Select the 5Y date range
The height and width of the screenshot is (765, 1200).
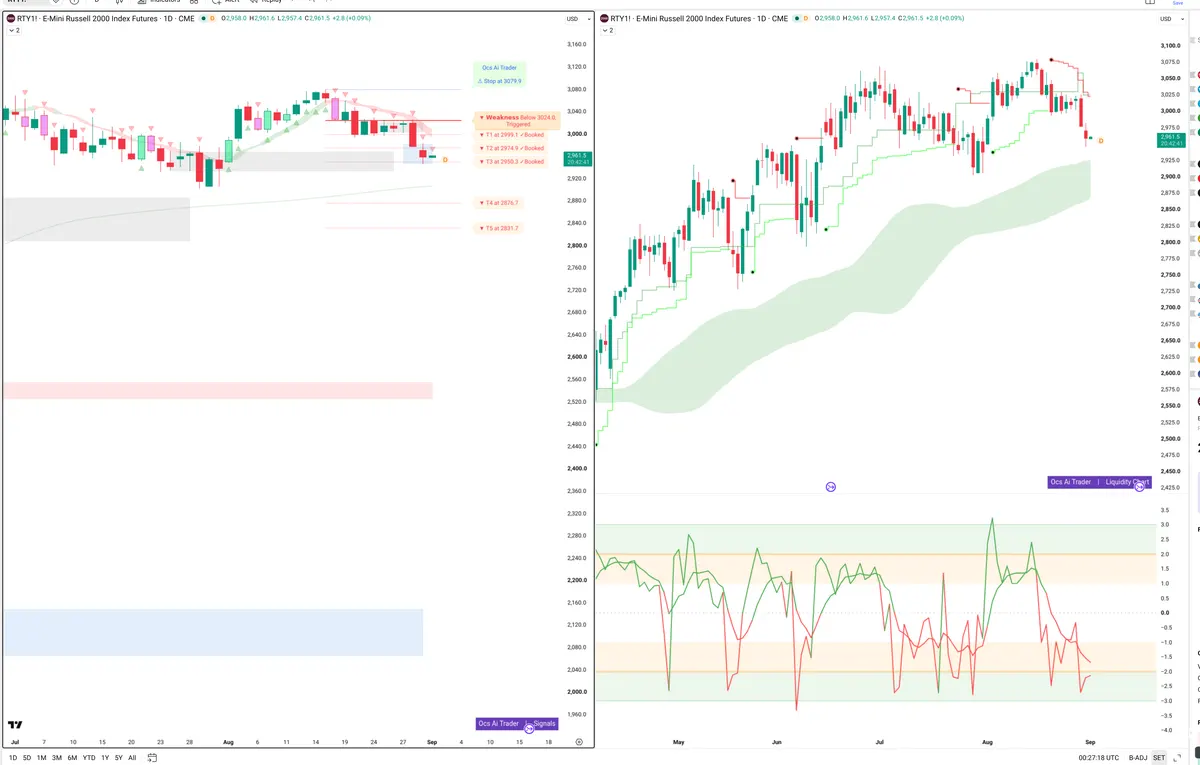(118, 758)
